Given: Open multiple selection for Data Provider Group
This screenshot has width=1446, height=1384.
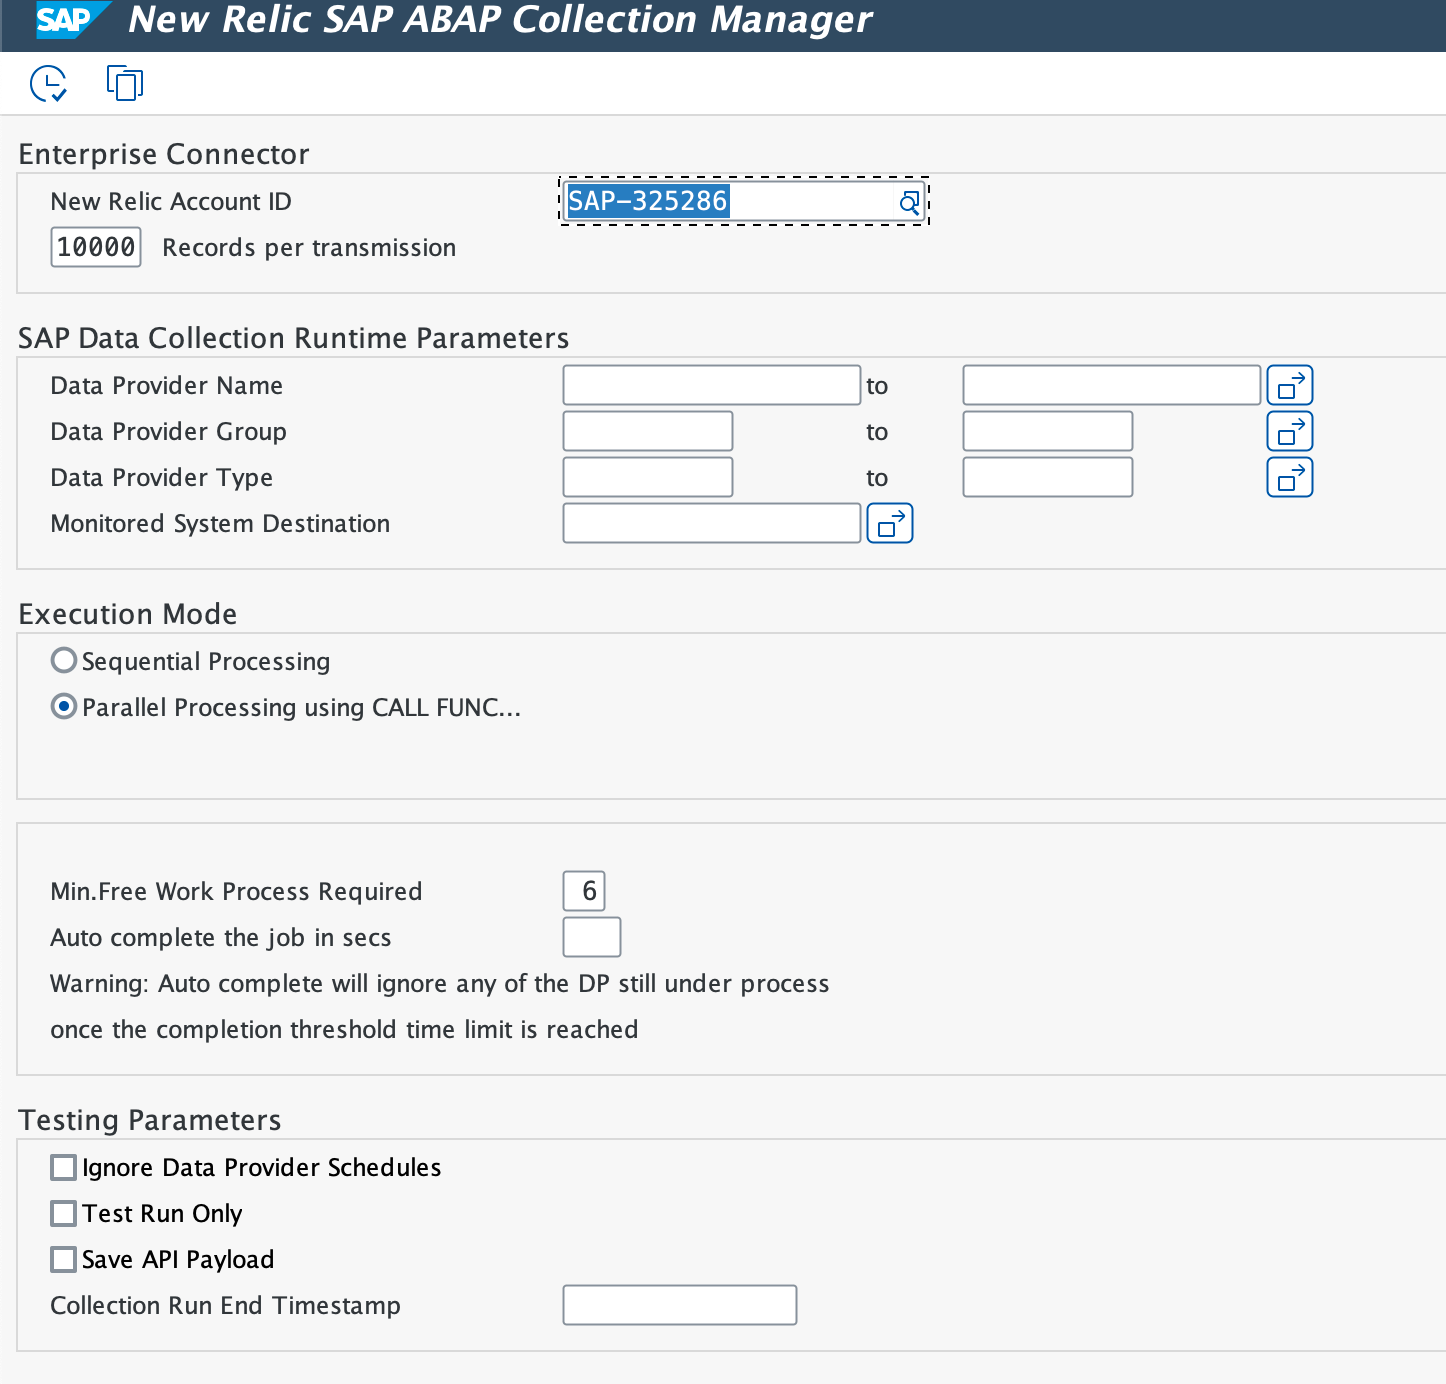Looking at the screenshot, I should click(x=1289, y=432).
